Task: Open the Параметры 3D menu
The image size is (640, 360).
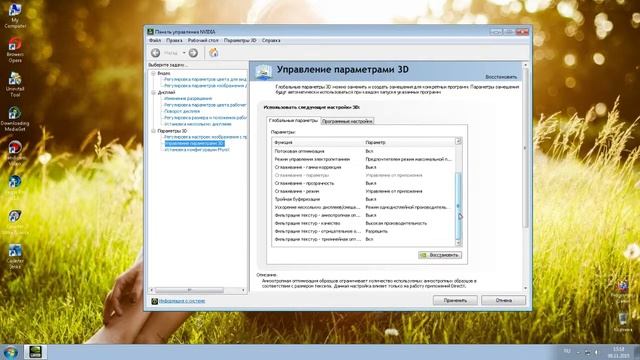Action: click(240, 40)
